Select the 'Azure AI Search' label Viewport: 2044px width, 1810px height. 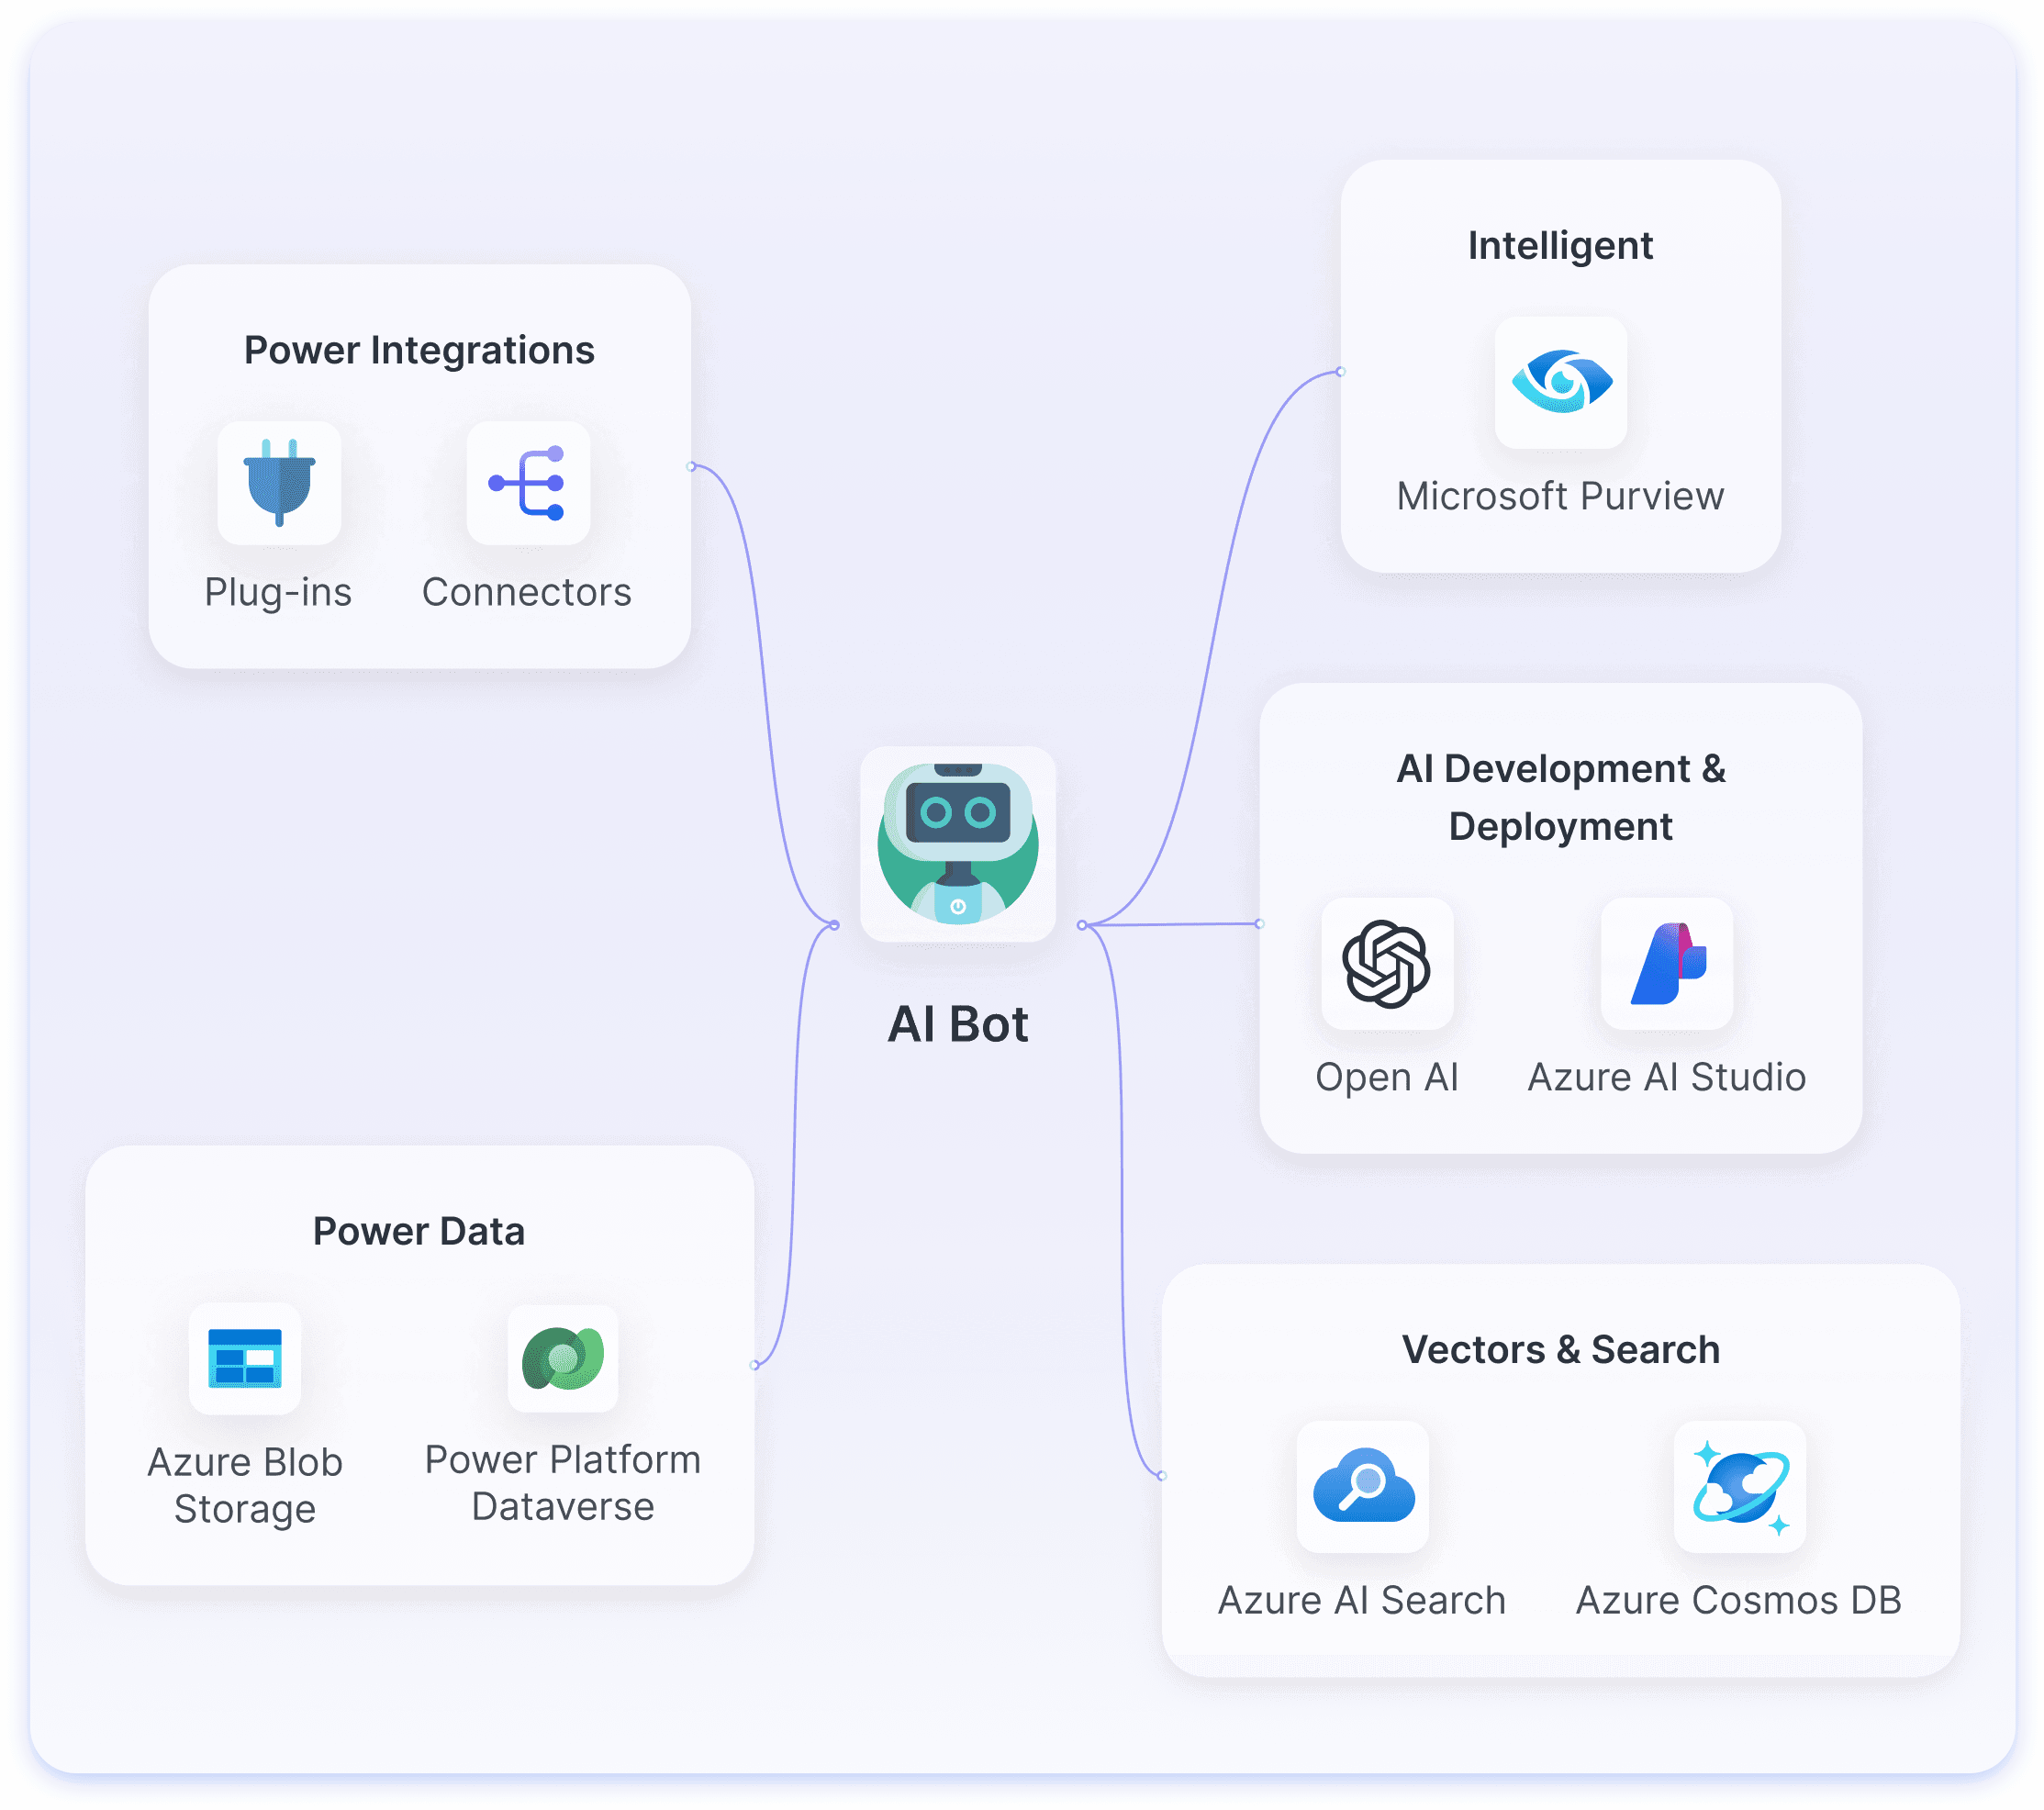(1362, 1601)
